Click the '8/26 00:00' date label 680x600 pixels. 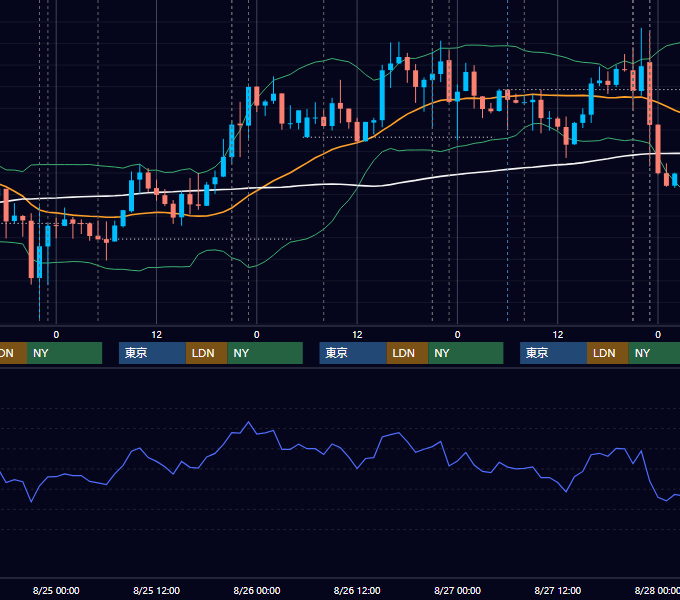[x=257, y=590]
